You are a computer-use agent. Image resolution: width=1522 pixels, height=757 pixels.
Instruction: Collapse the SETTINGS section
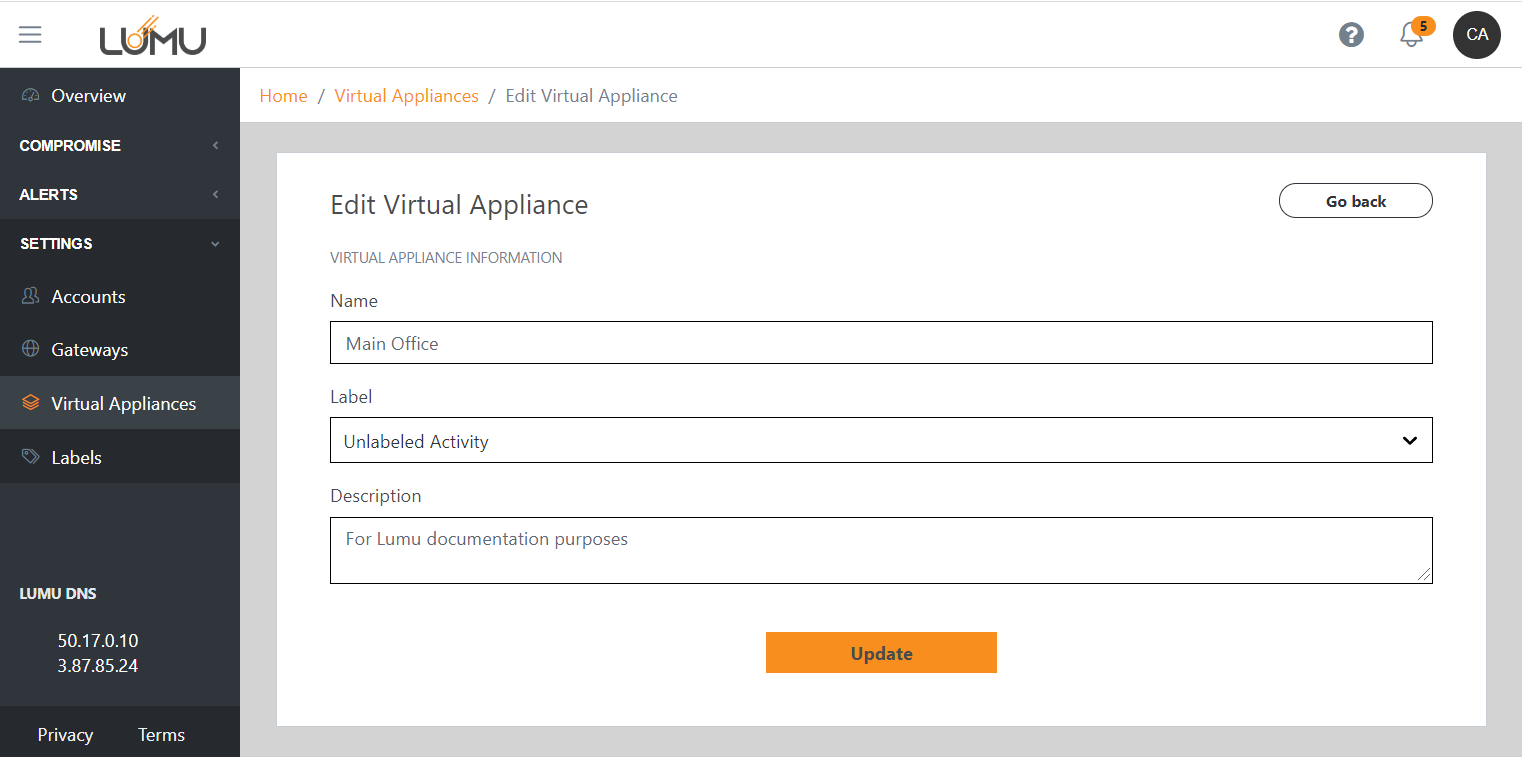120,243
